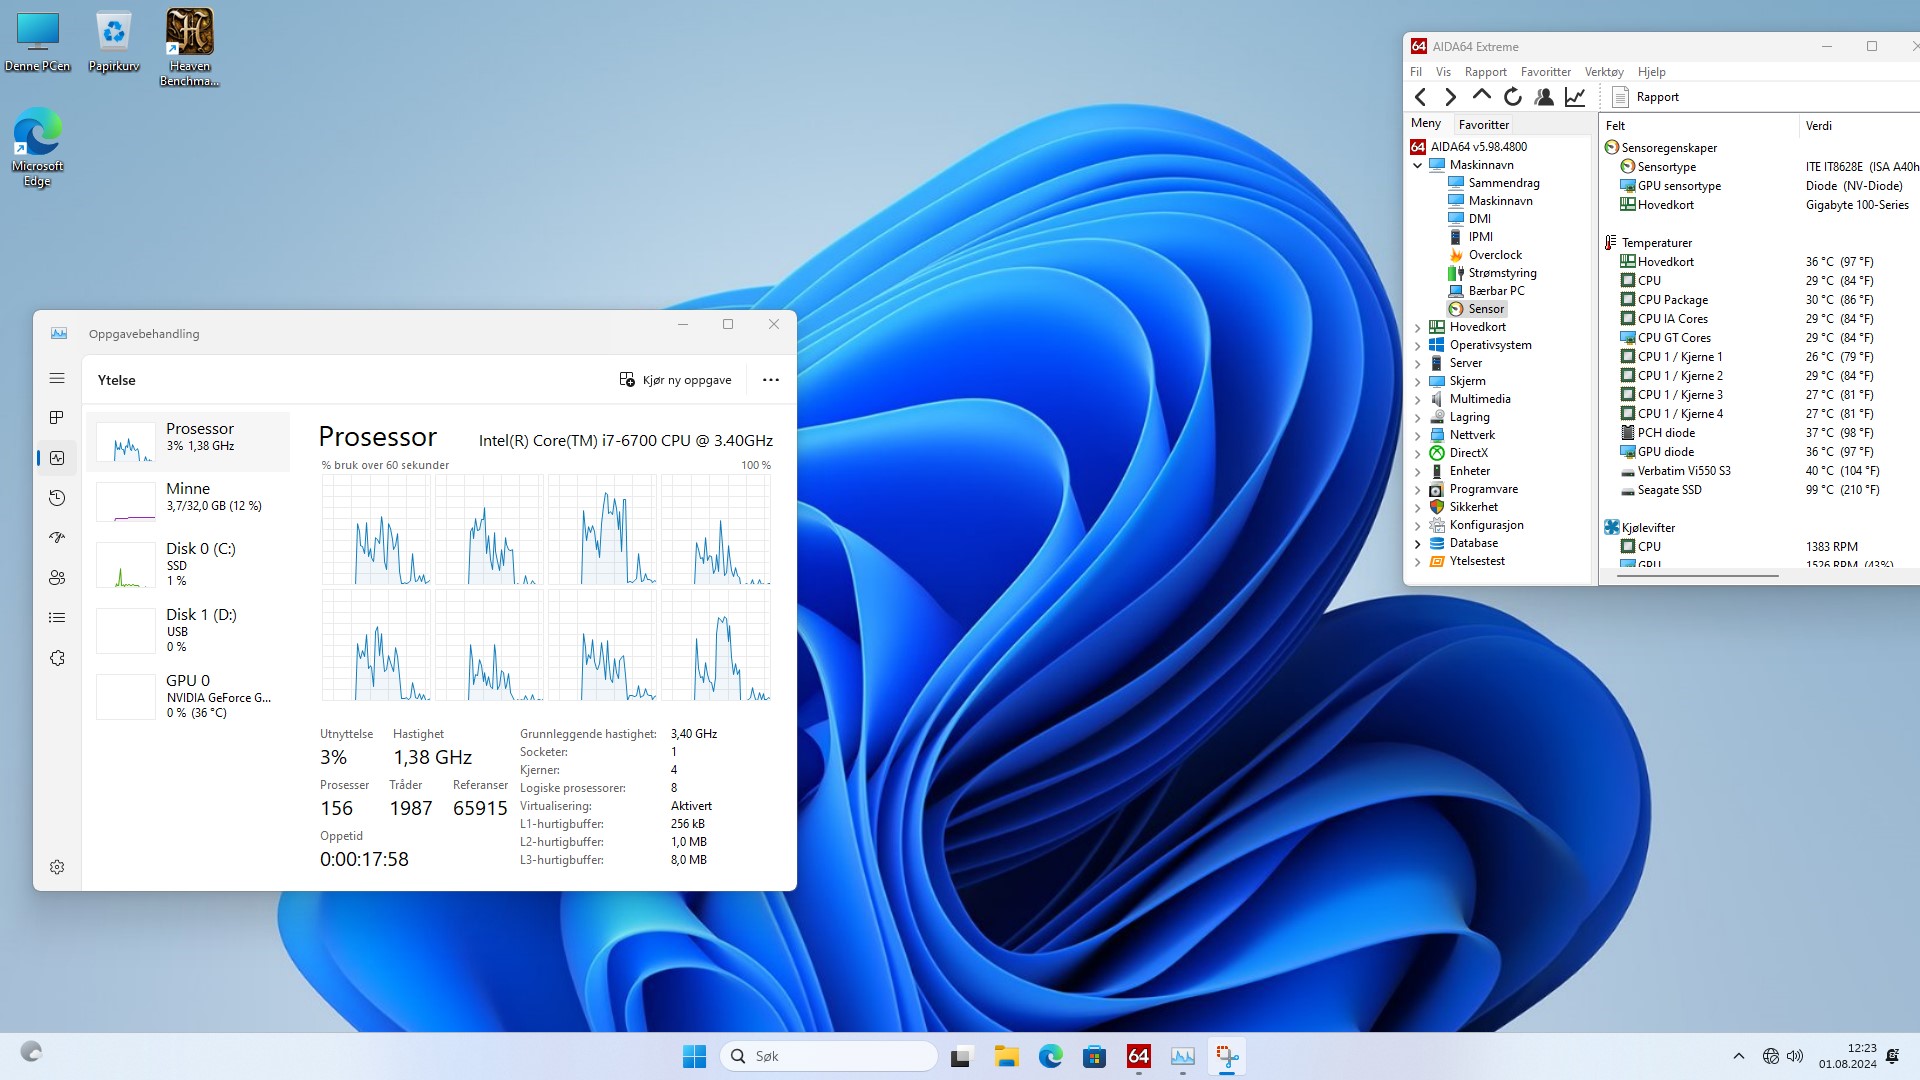The width and height of the screenshot is (1920, 1080).
Task: Open AIDA64 graph toolbar icon
Action: point(1575,97)
